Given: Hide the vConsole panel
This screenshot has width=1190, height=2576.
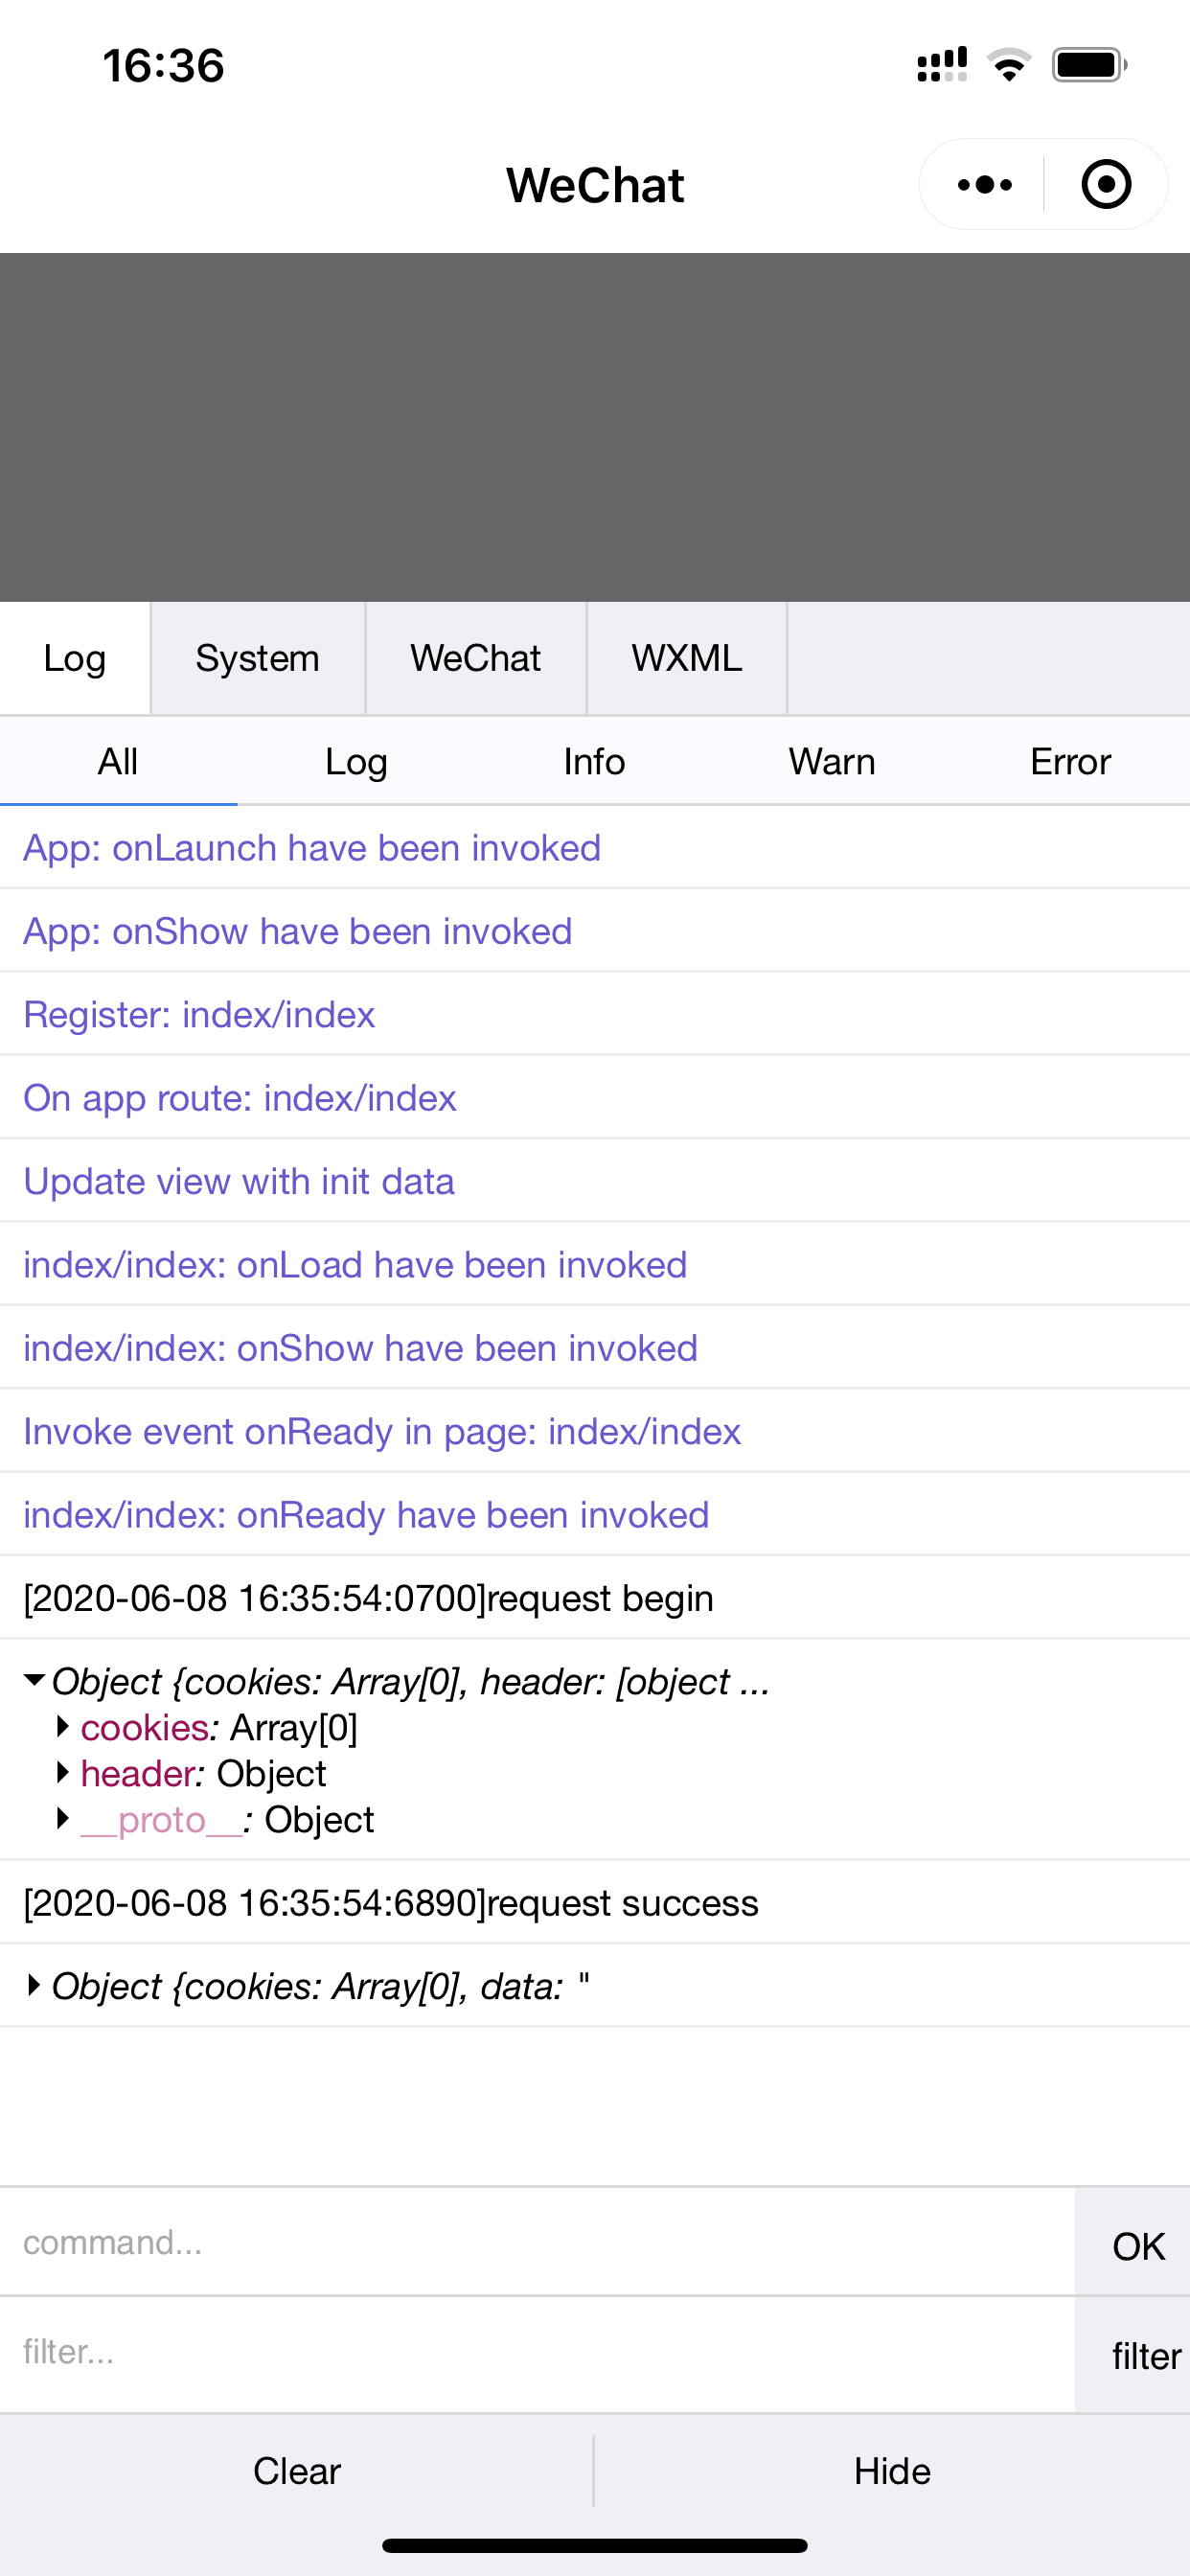Looking at the screenshot, I should pos(892,2471).
